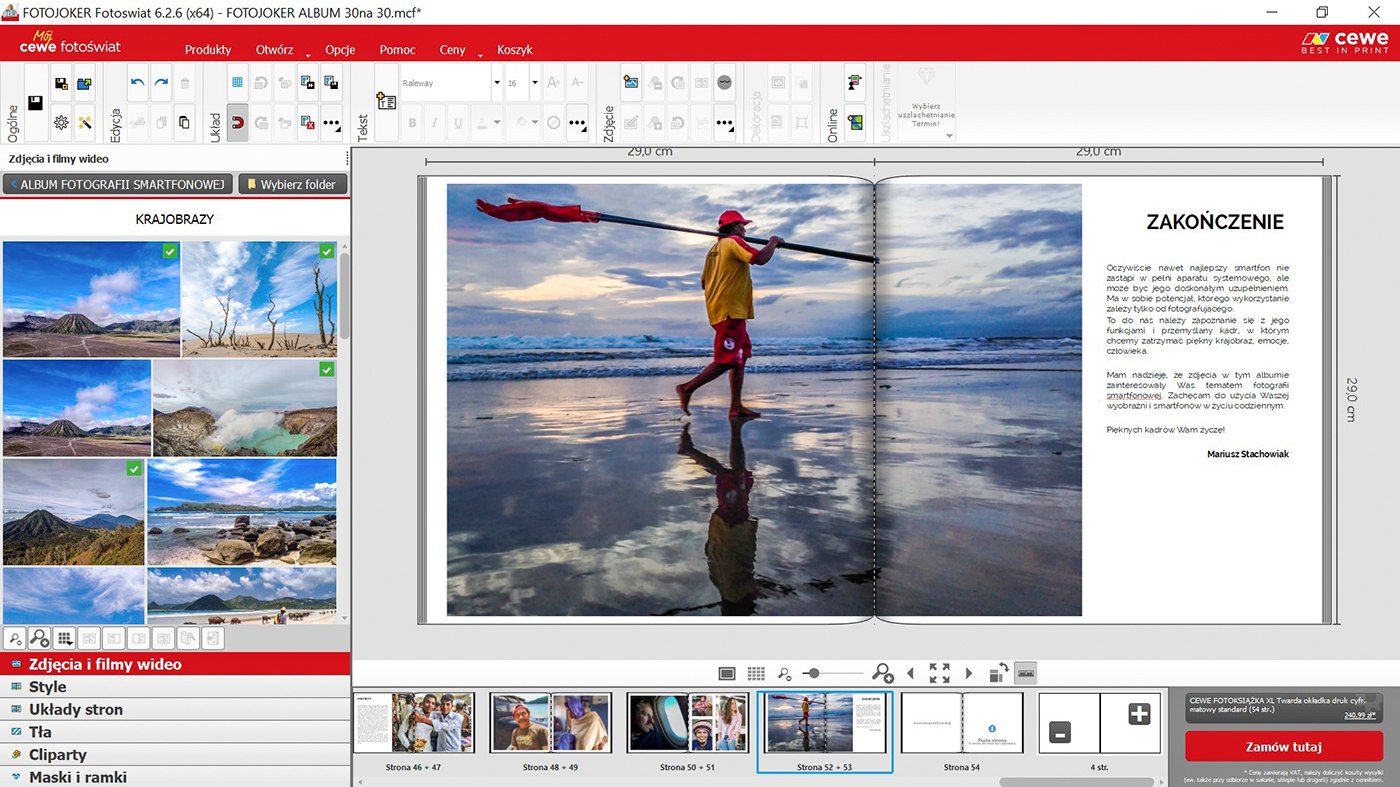1400x787 pixels.
Task: Click the insert page layout icon
Action: [x=331, y=83]
